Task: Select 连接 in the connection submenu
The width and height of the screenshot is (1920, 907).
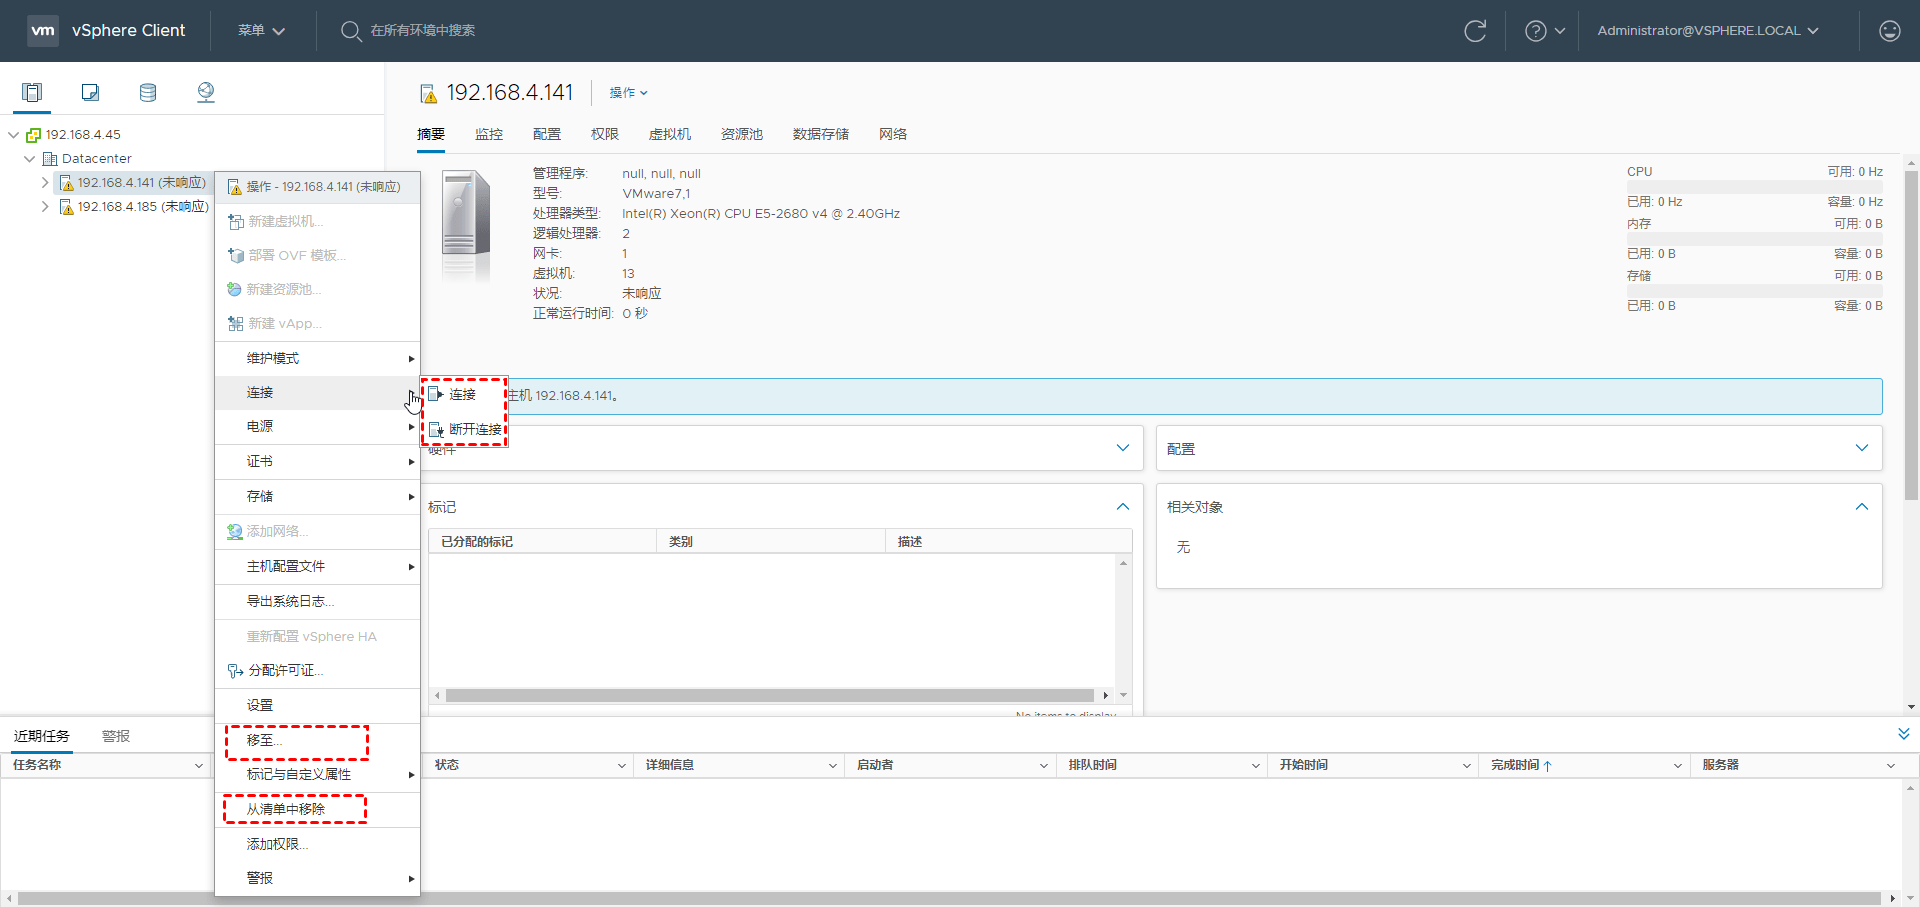Action: (464, 395)
